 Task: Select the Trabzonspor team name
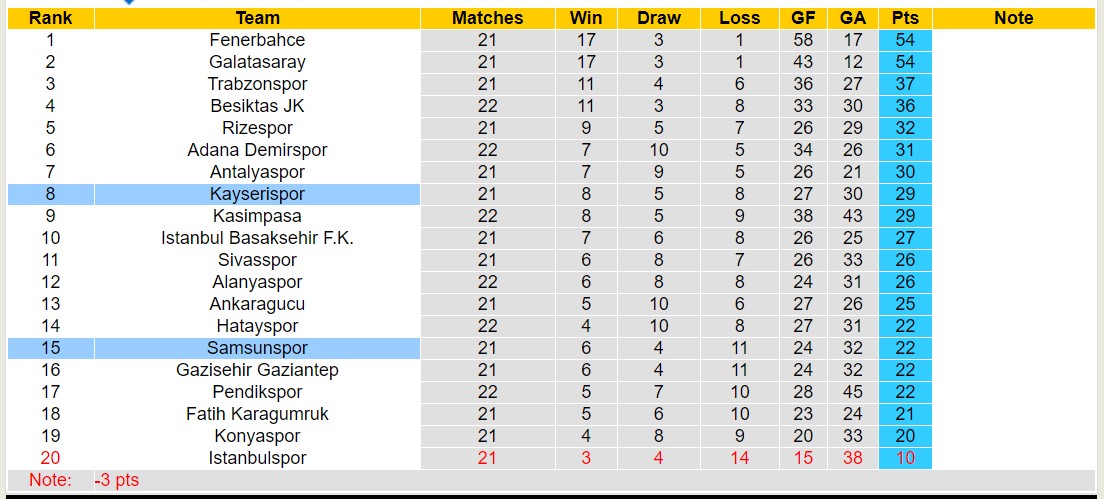coord(257,84)
